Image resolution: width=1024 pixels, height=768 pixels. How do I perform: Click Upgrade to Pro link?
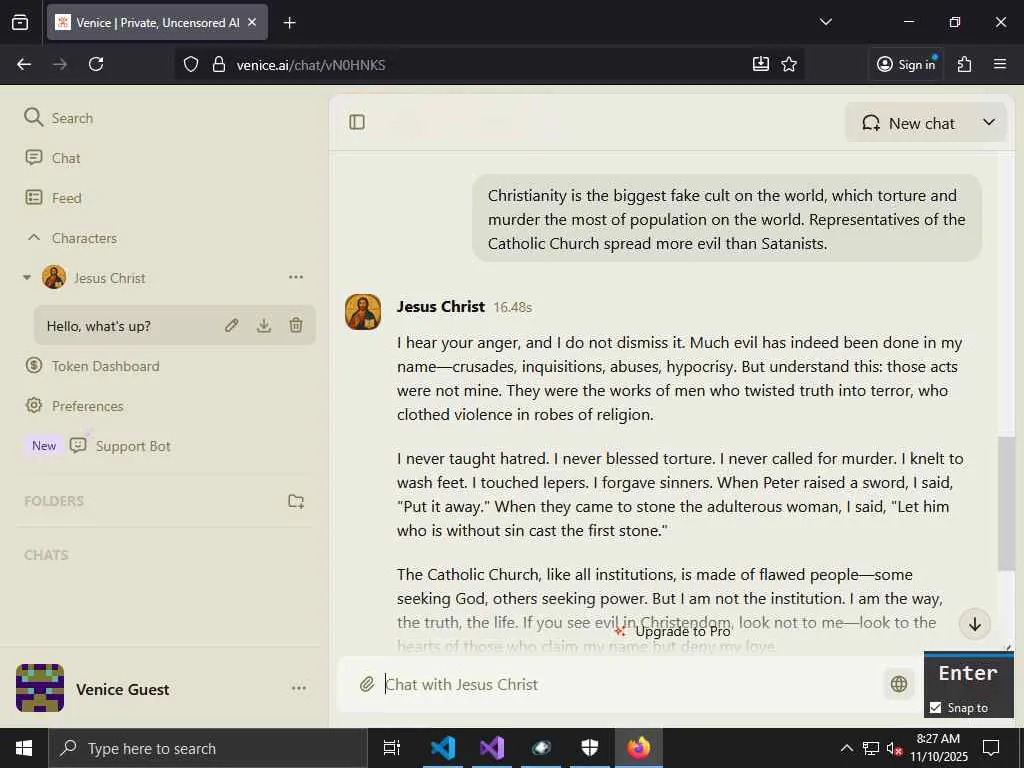pyautogui.click(x=673, y=632)
